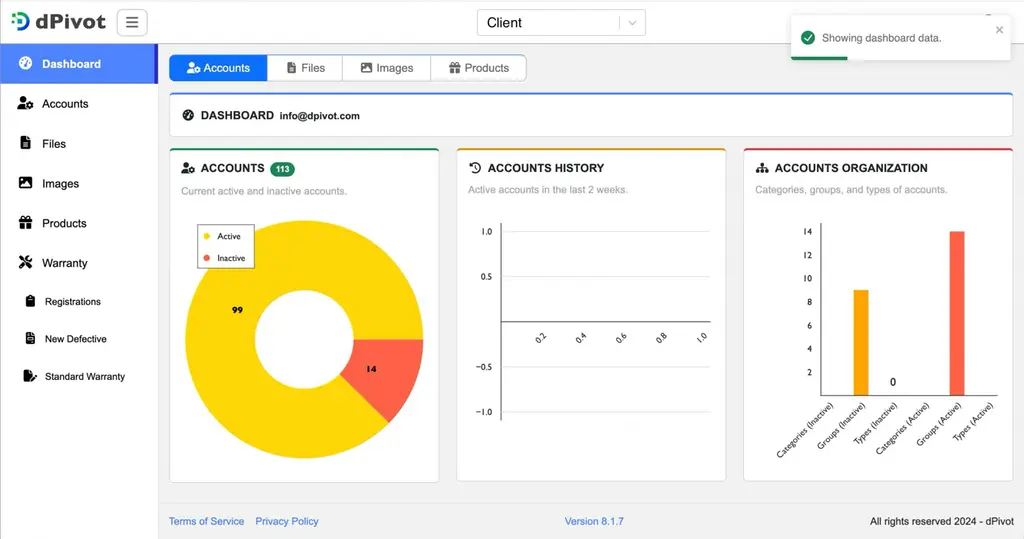1024x539 pixels.
Task: Click the Categories (Inactive) axis label
Action: (x=805, y=430)
